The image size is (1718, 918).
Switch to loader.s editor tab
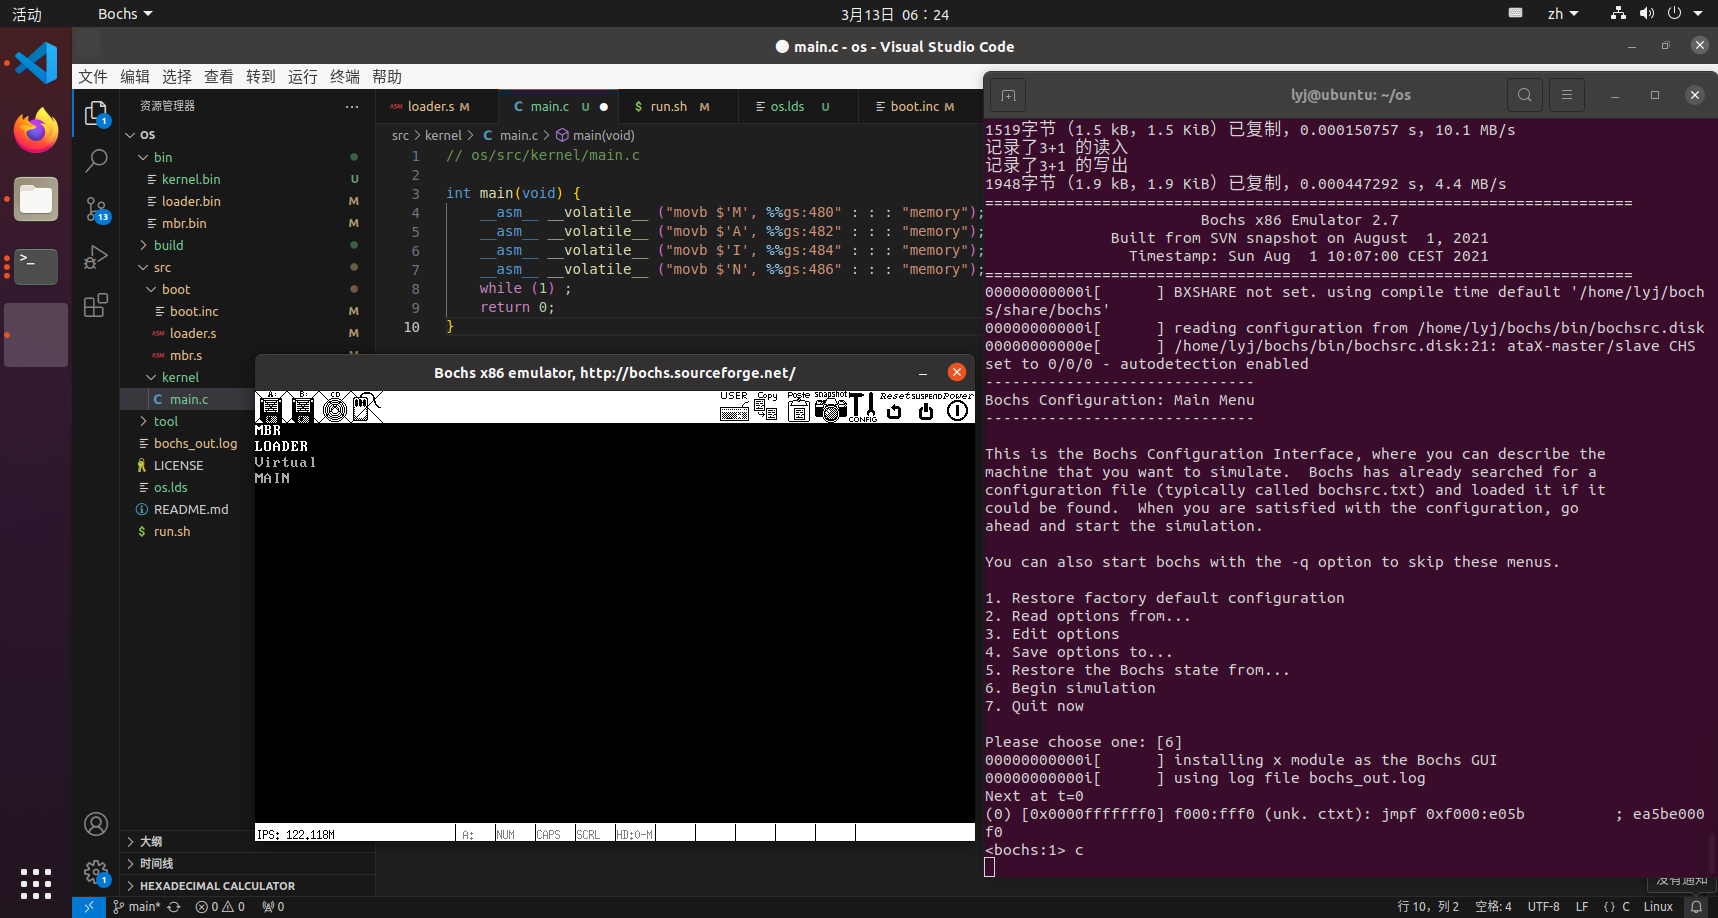(x=437, y=106)
